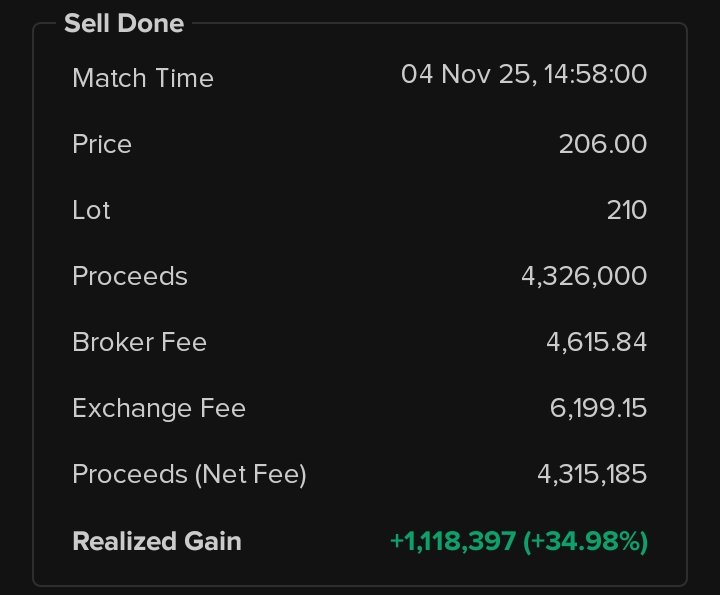Viewport: 720px width, 595px height.
Task: Click the broker fee amount 4,615.84
Action: [x=596, y=342]
